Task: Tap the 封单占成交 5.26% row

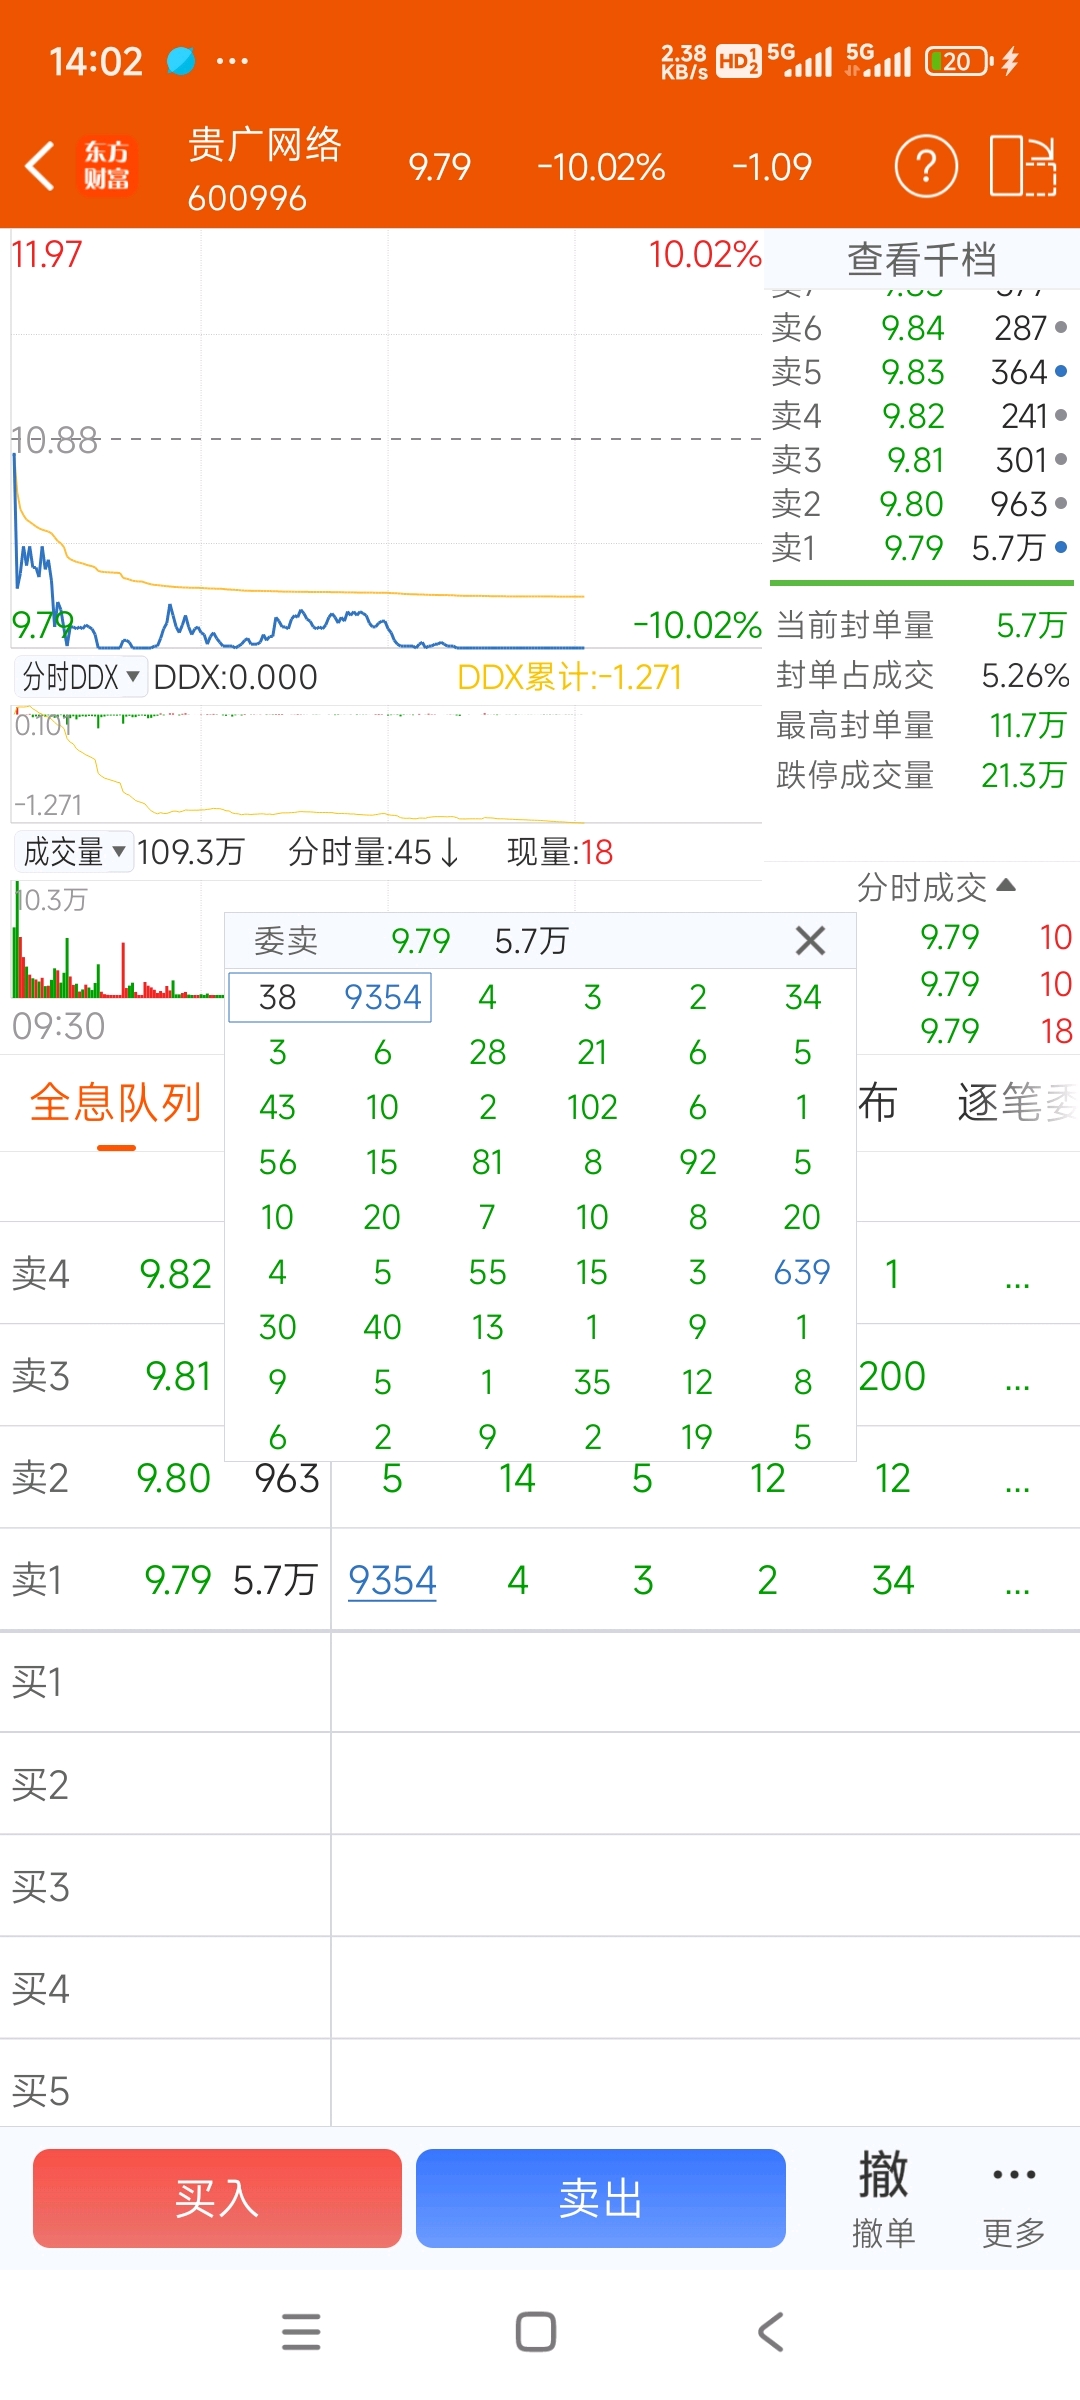Action: (921, 675)
